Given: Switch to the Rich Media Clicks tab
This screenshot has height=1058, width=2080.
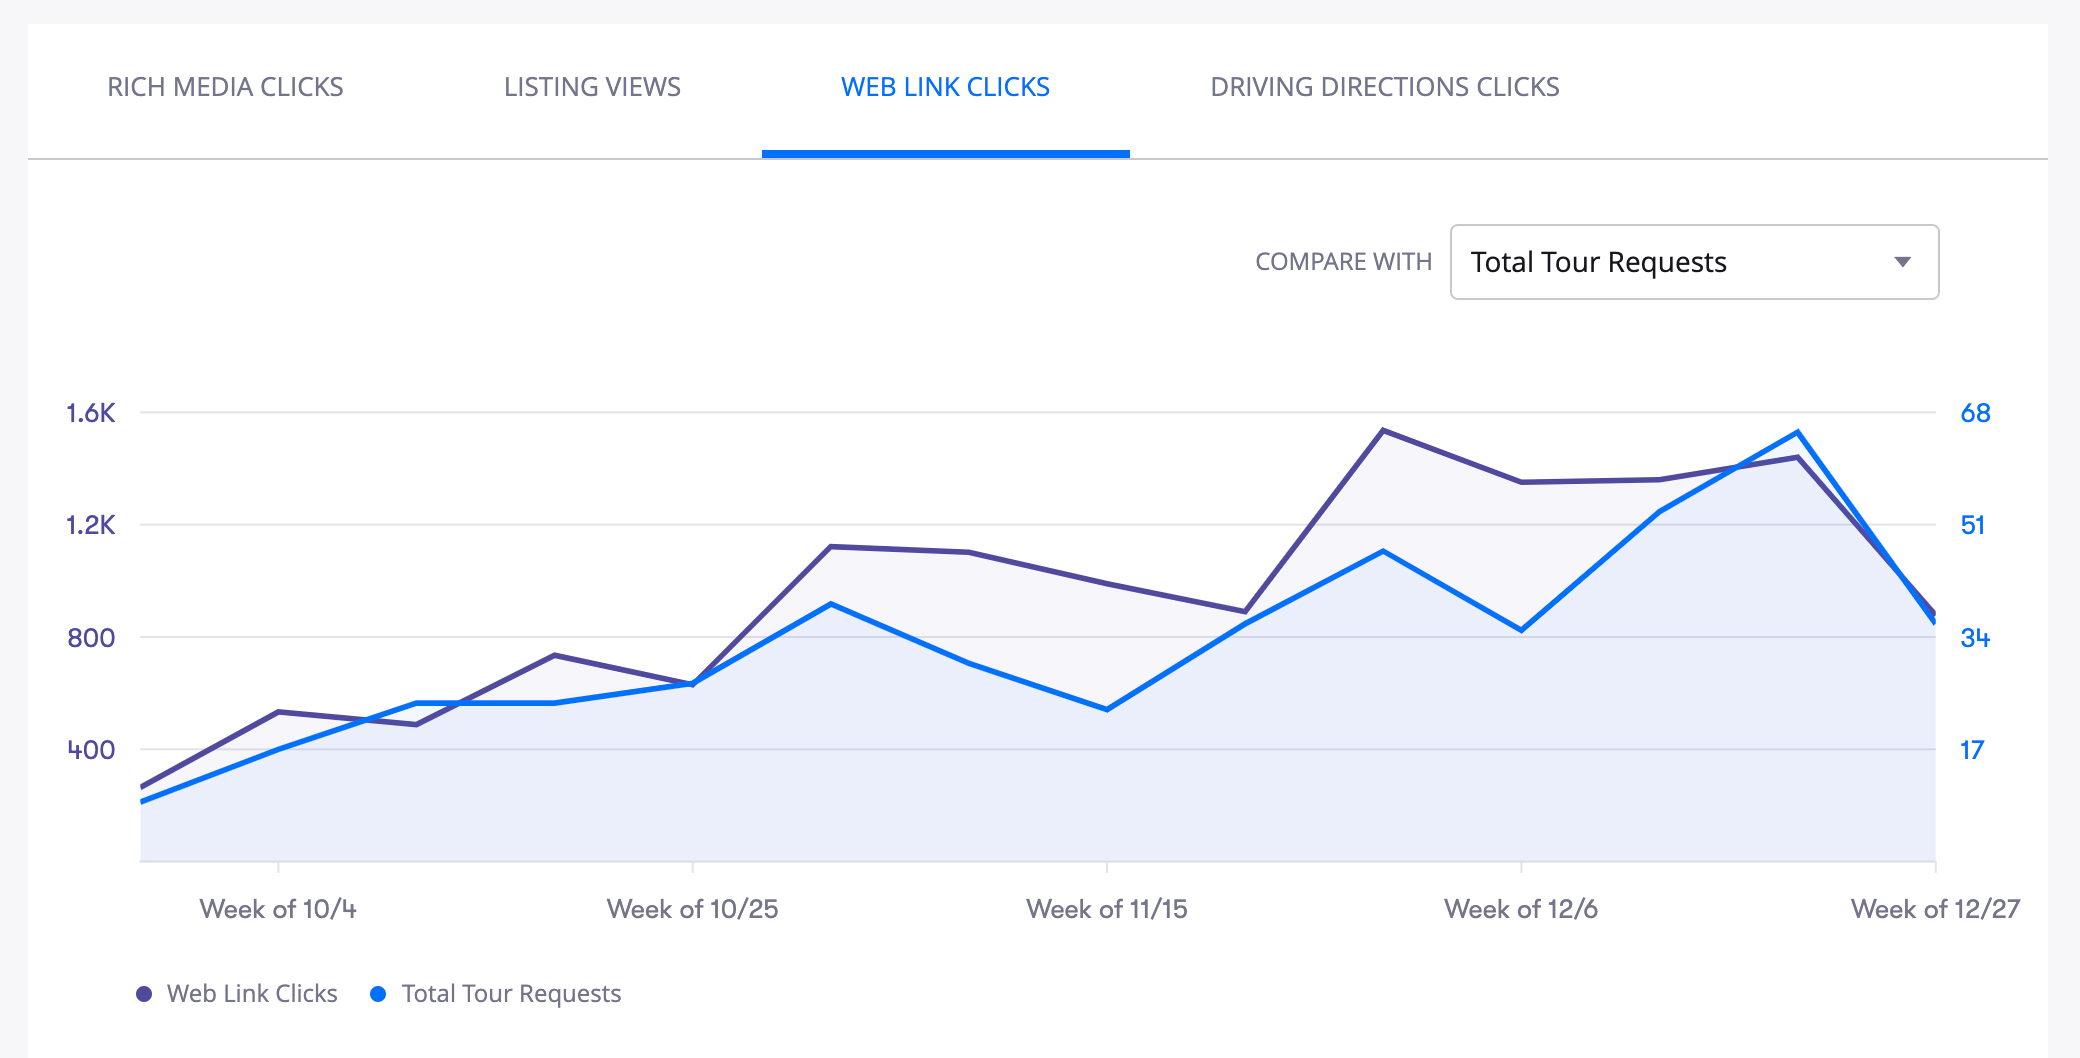Looking at the screenshot, I should click(x=225, y=87).
